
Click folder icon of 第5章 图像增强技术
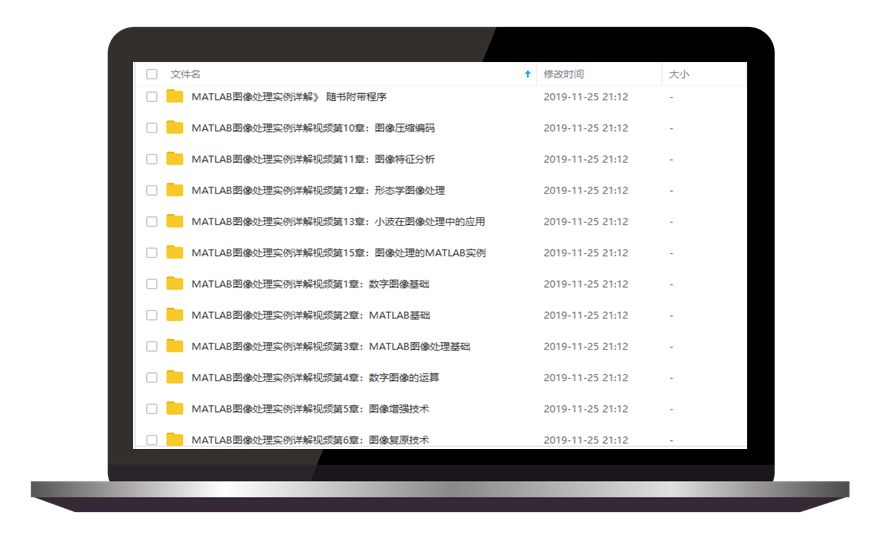point(175,408)
